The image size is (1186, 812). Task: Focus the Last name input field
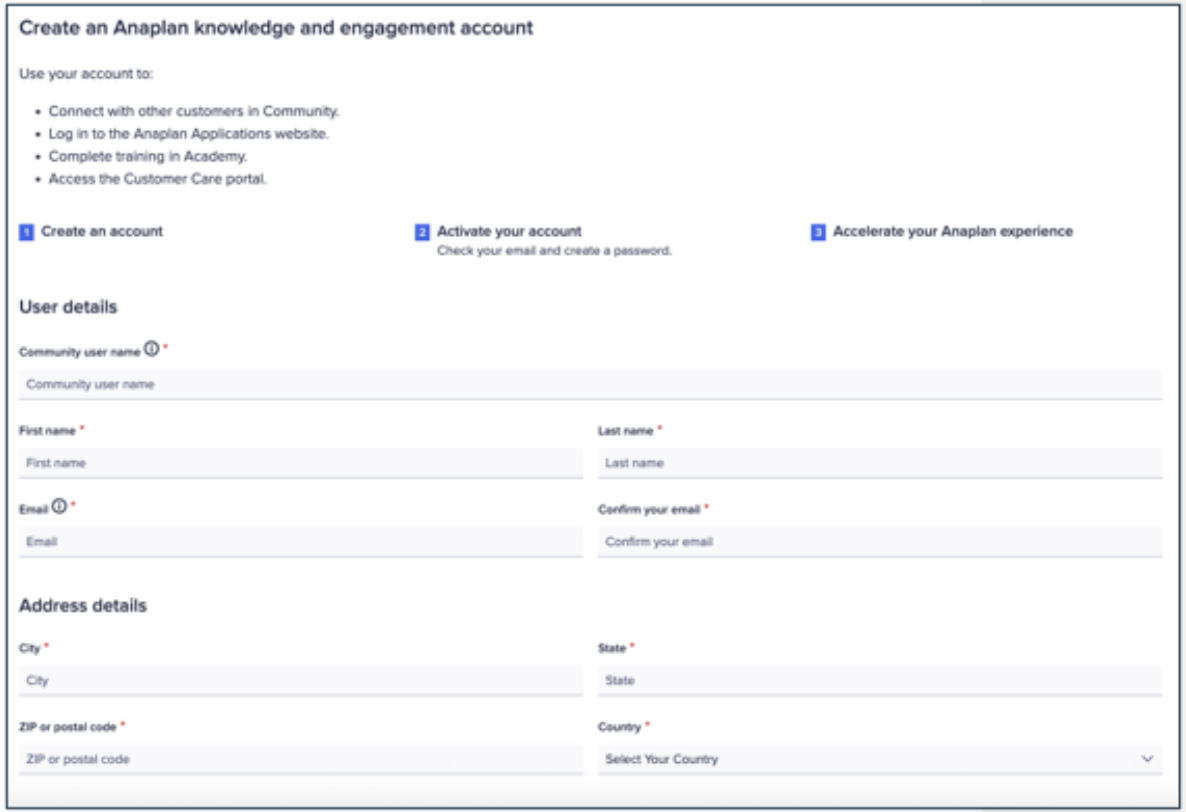pos(880,463)
